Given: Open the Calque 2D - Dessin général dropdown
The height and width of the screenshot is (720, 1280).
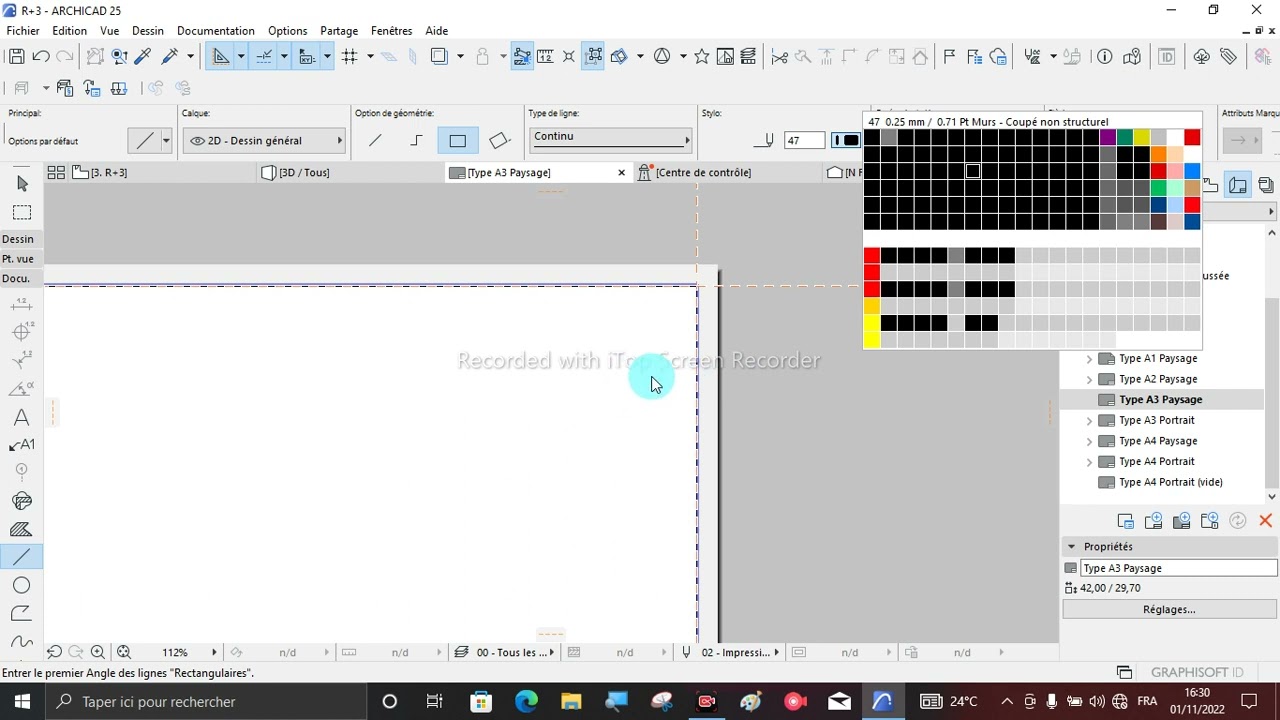Looking at the screenshot, I should 264,141.
